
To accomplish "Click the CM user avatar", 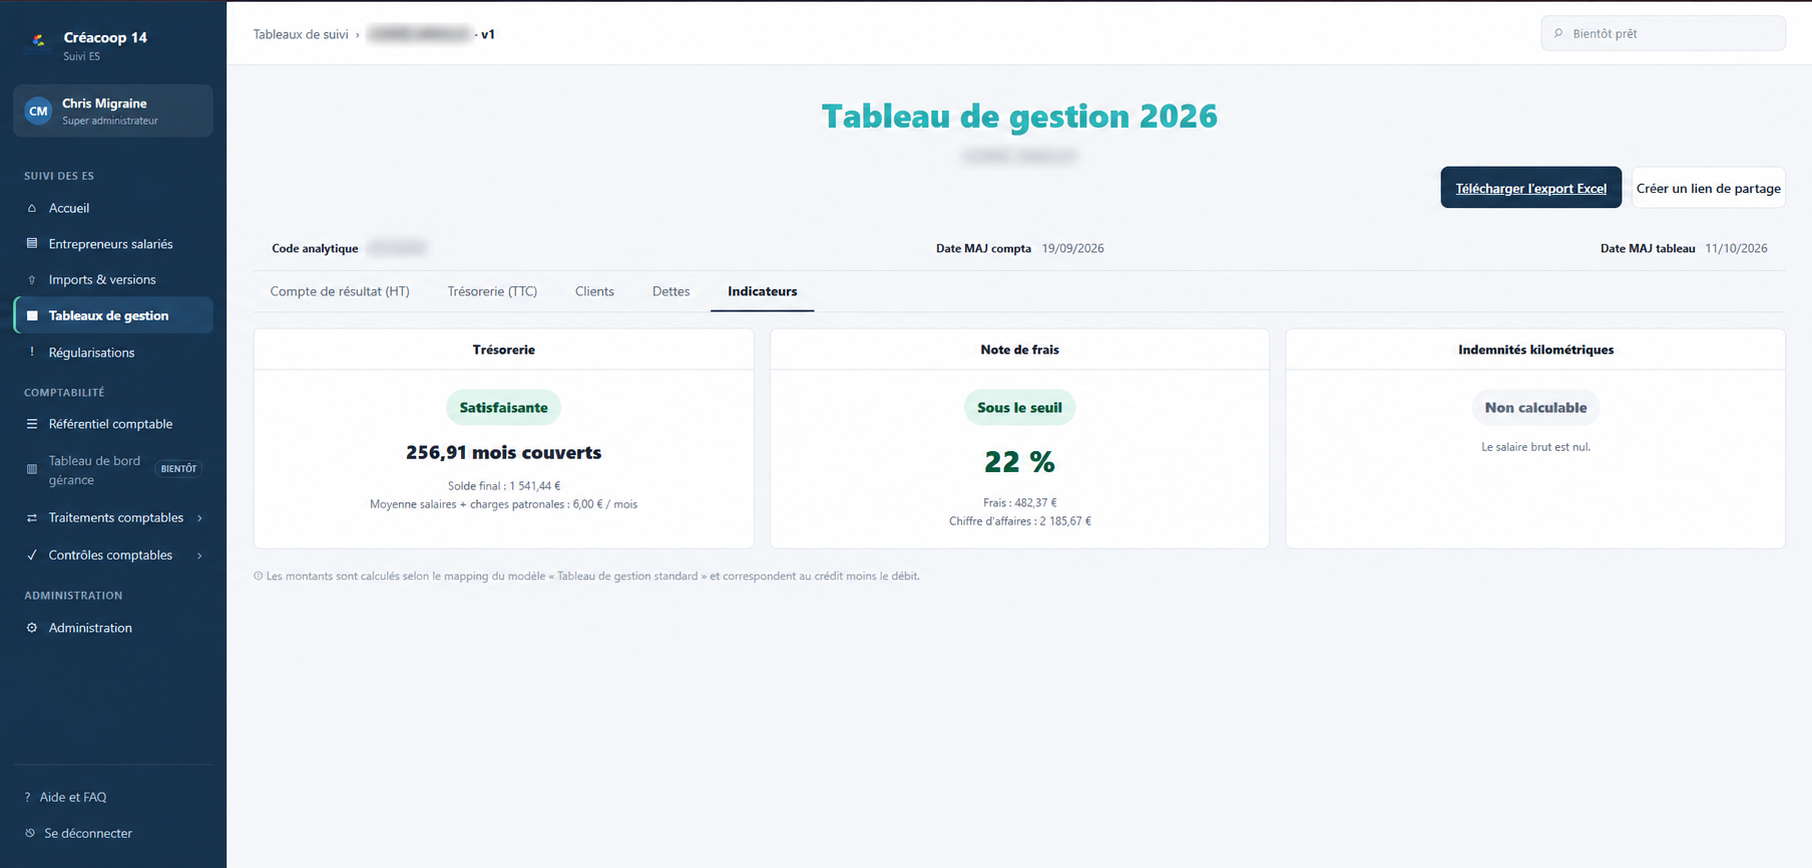I will coord(38,111).
